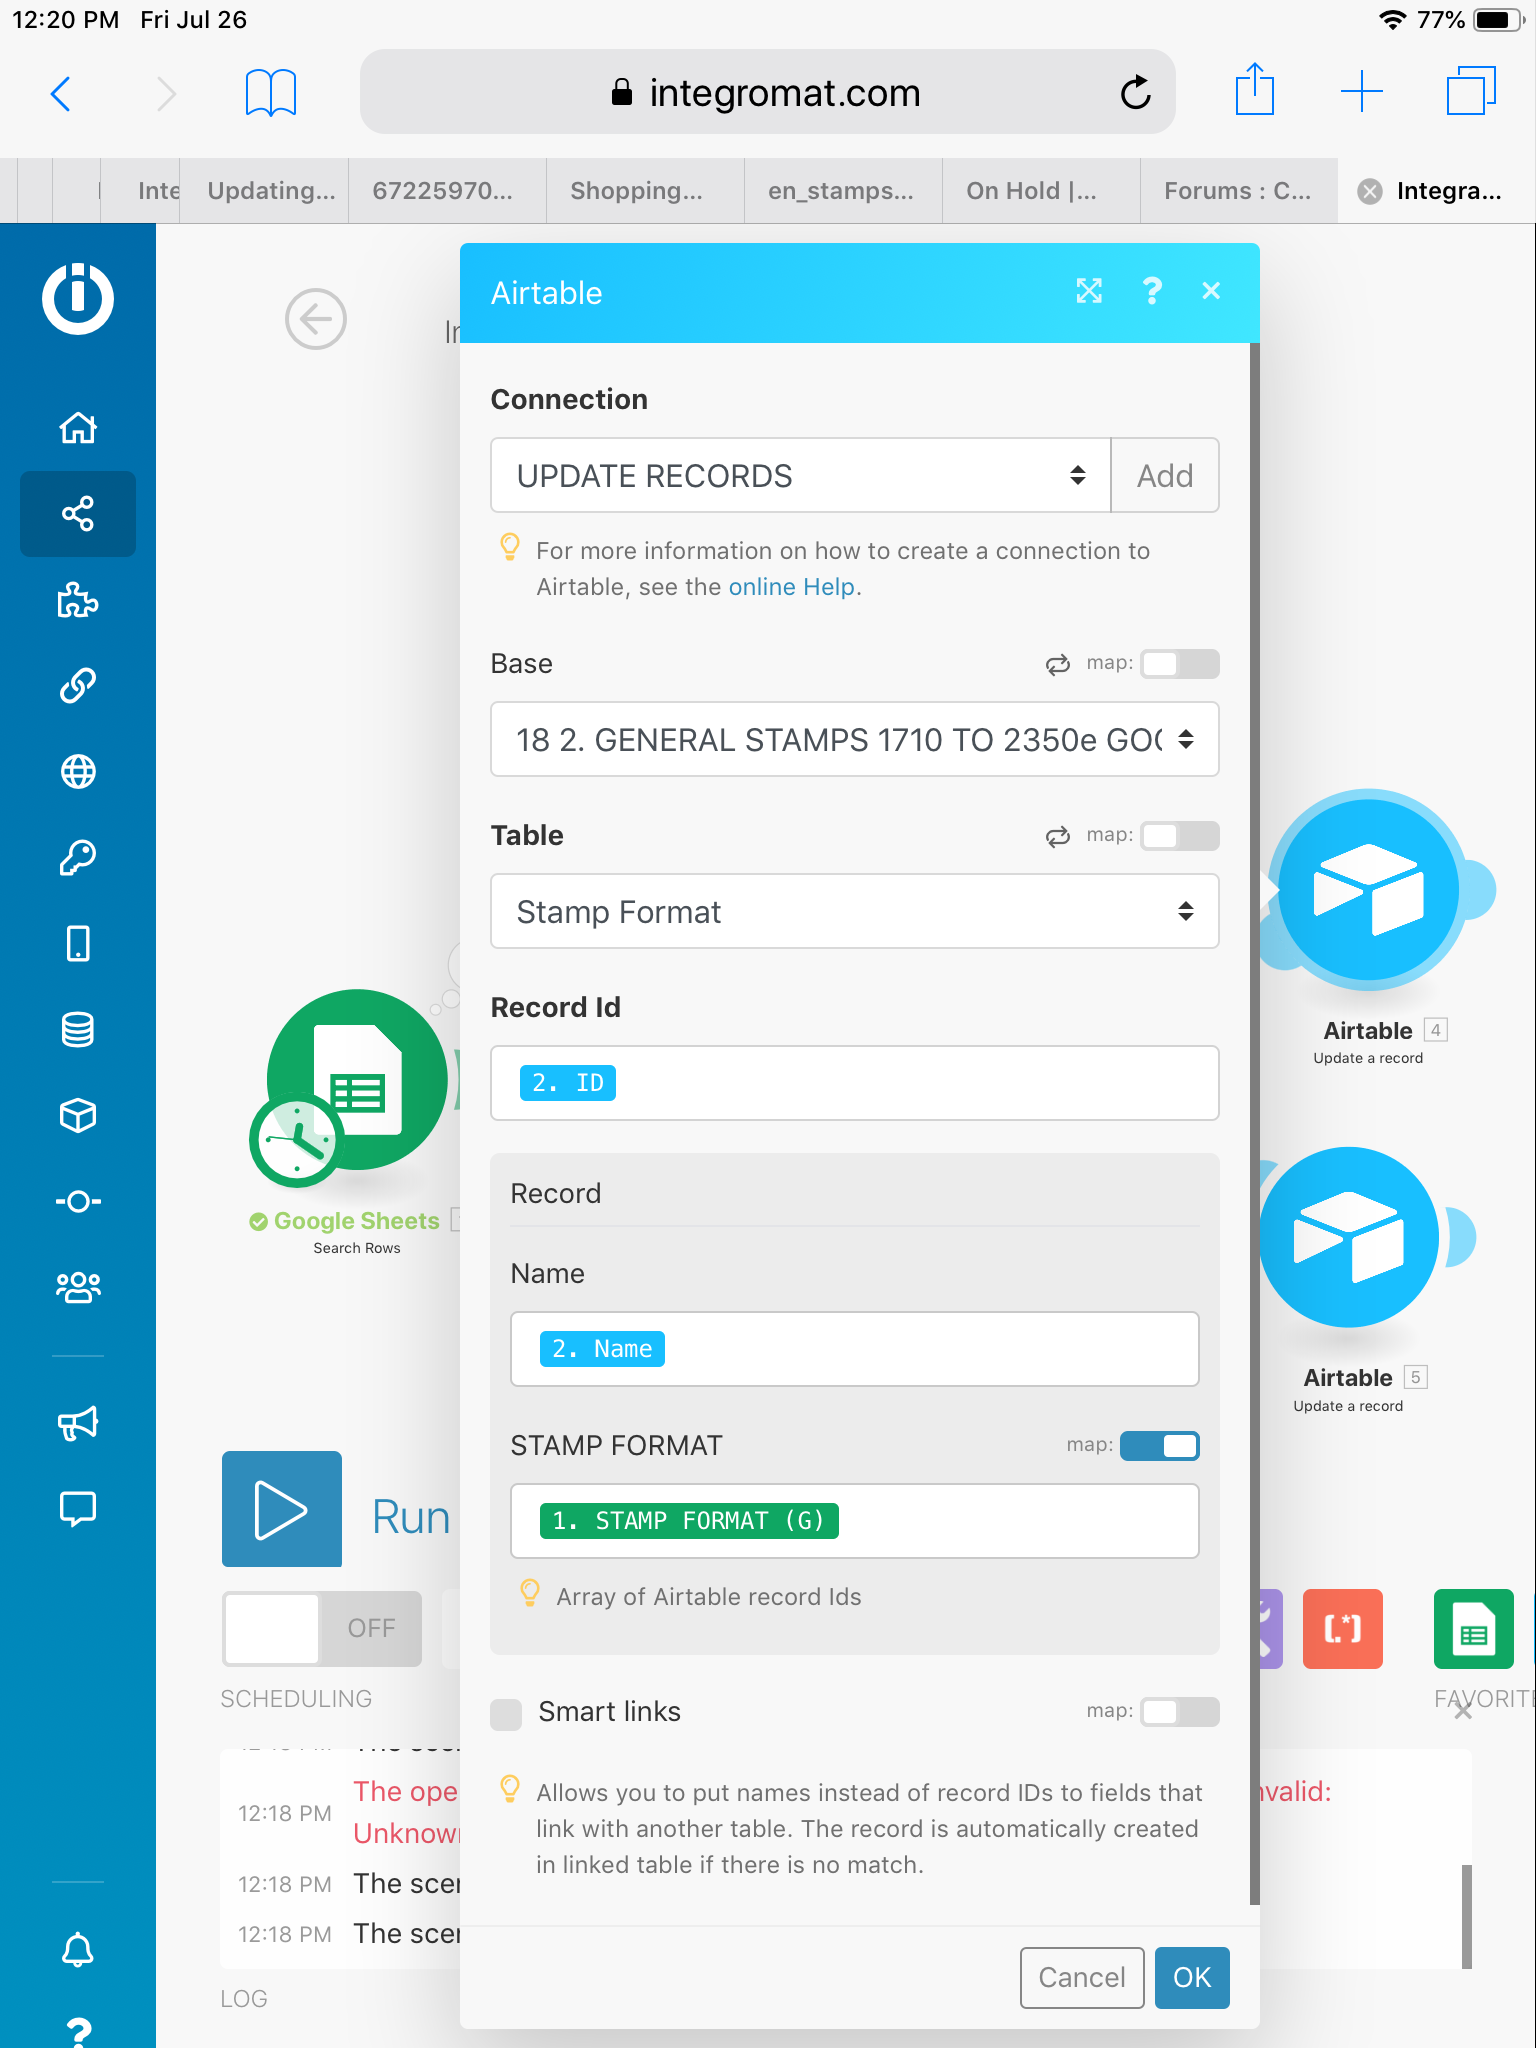Open the Connection UPDATE RECORDS dropdown
This screenshot has height=2048, width=1536.
[x=801, y=475]
